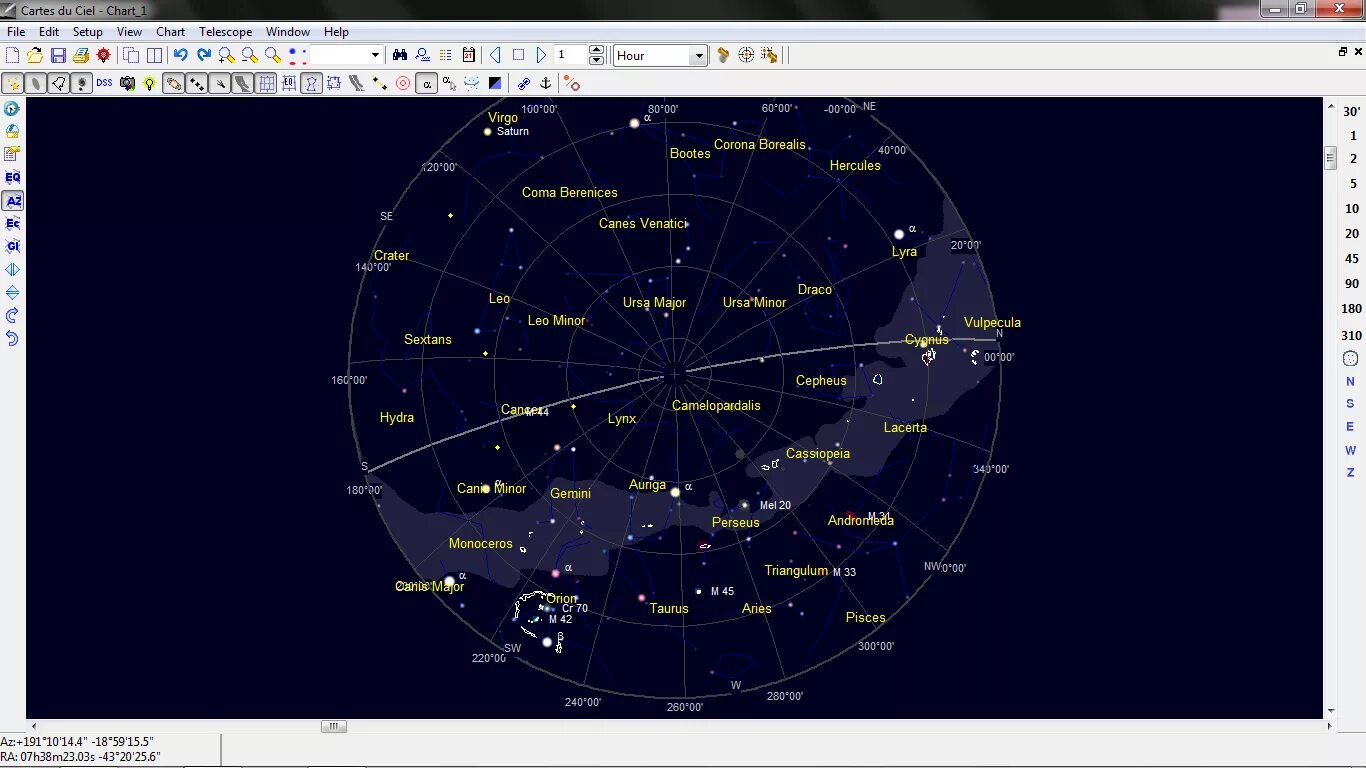
Task: Open the View menu
Action: coord(130,32)
